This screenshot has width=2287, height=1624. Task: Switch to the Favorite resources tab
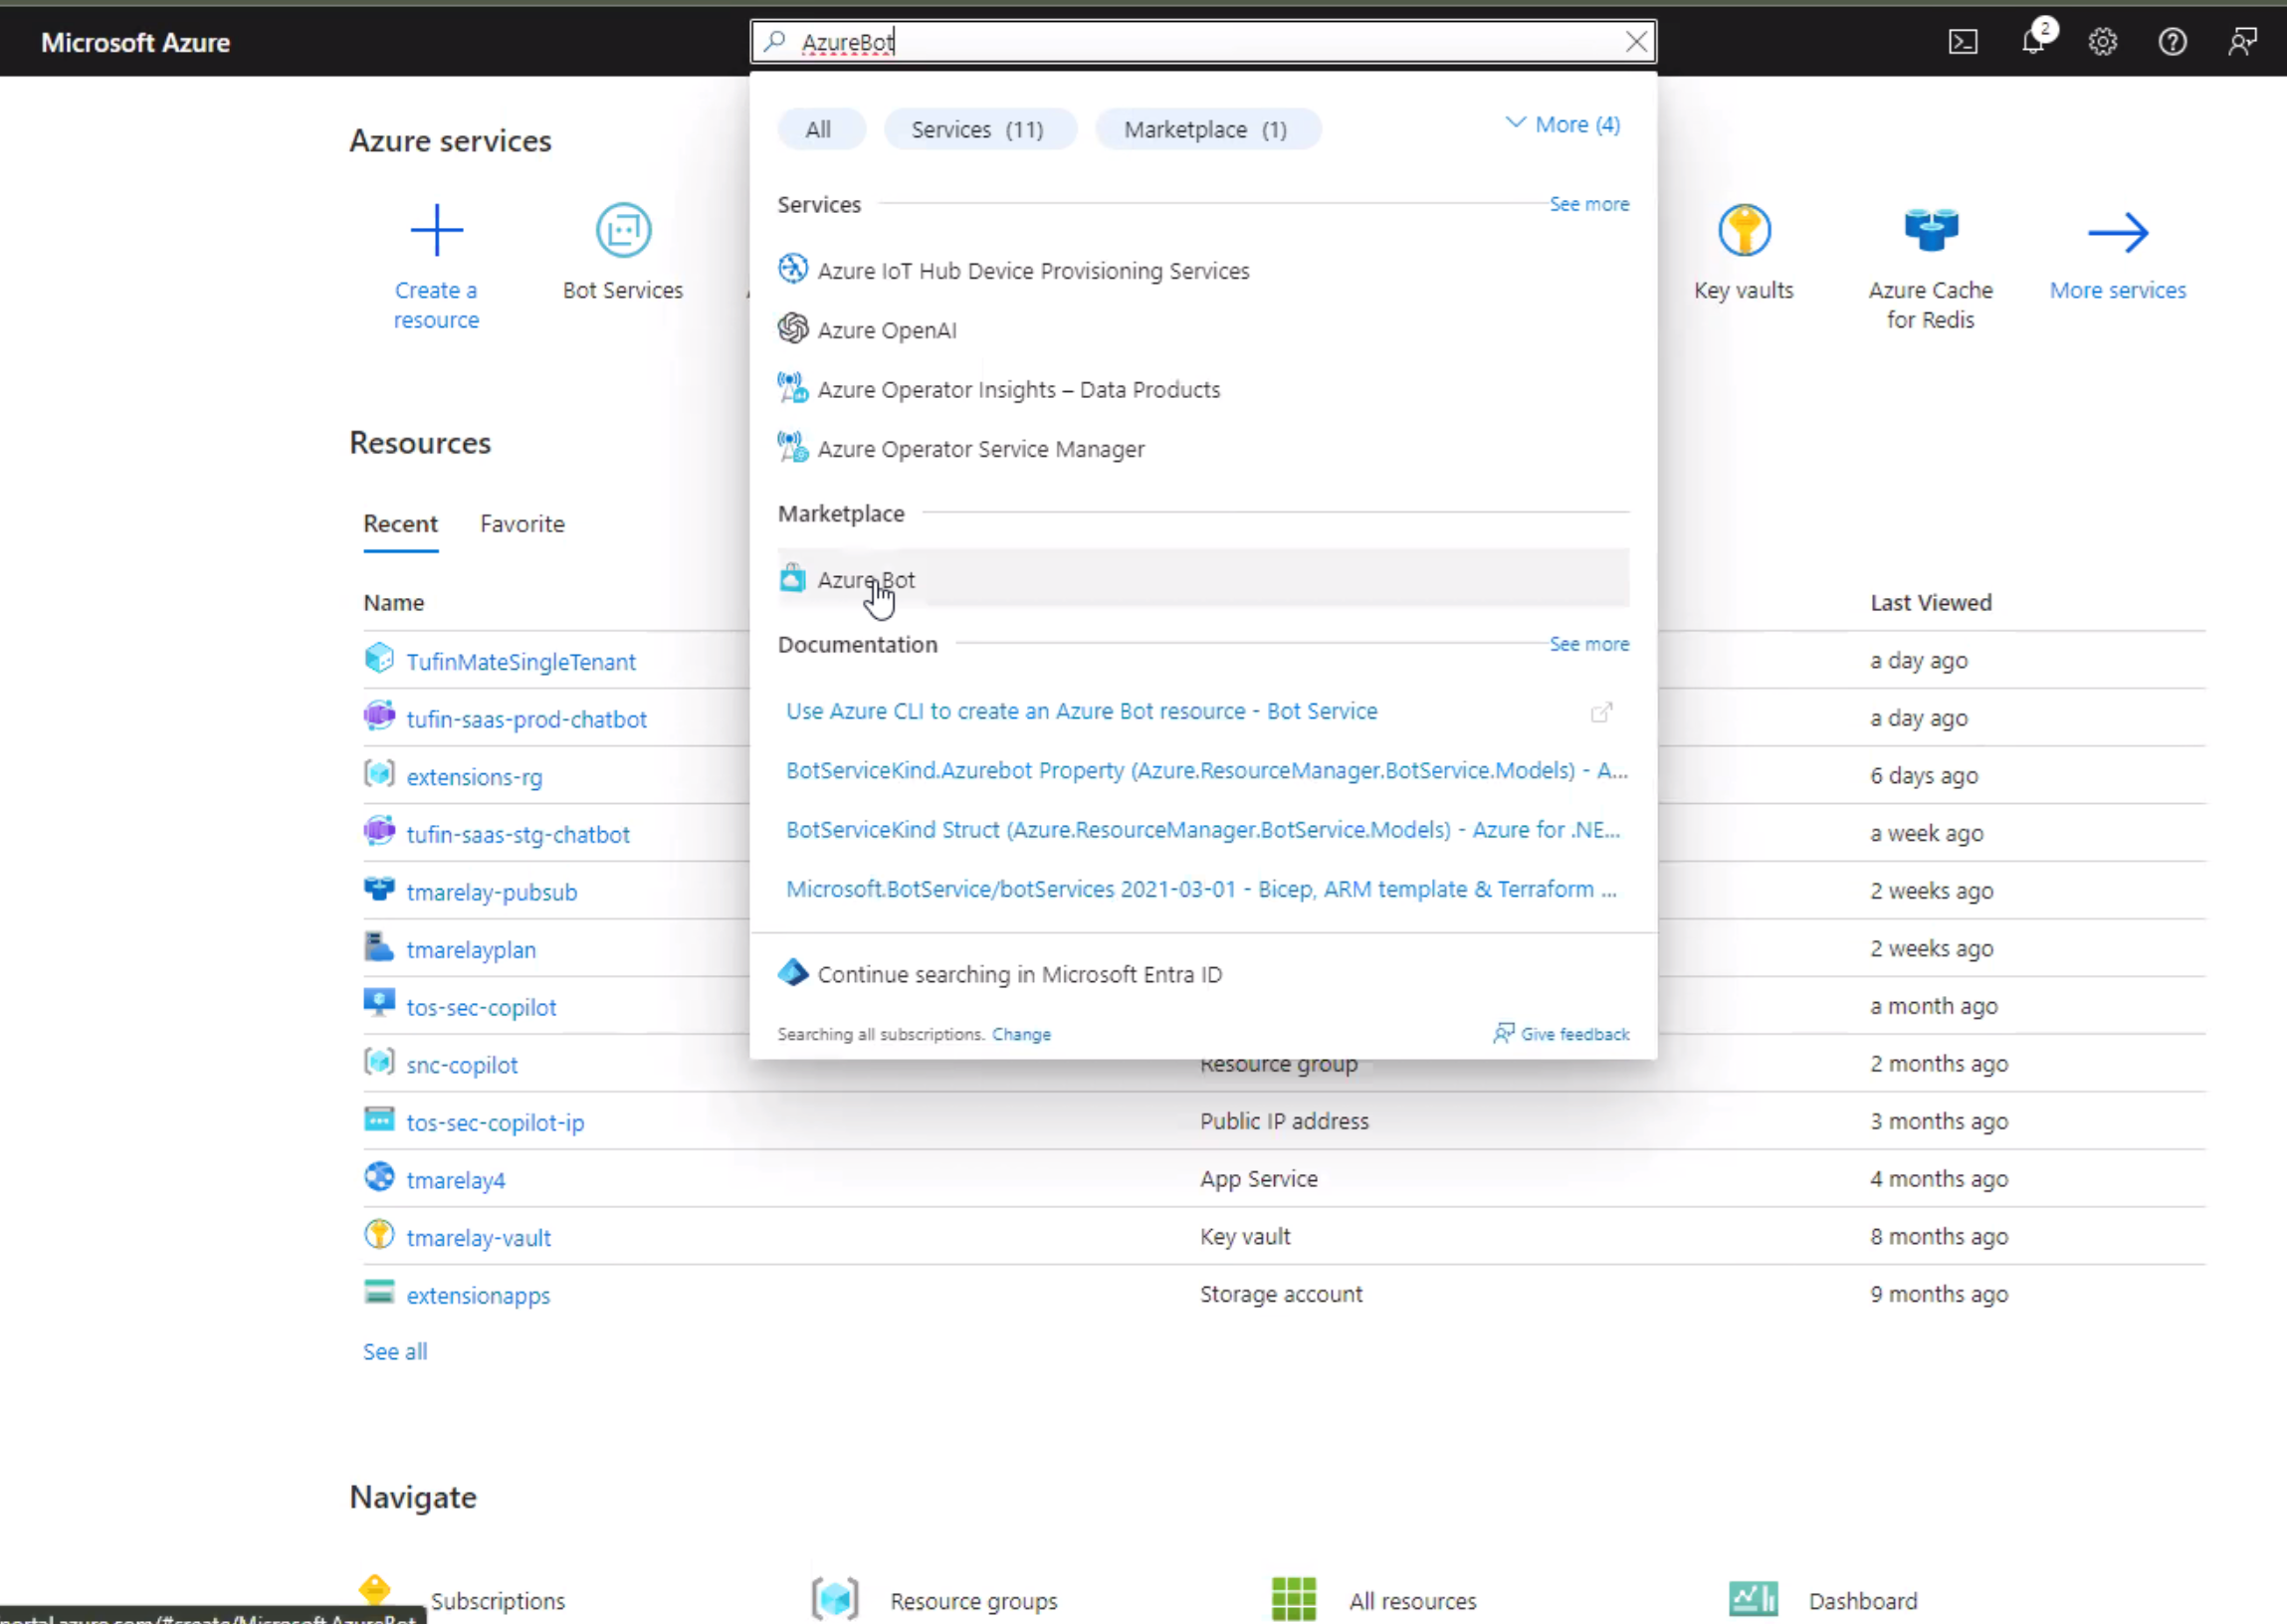tap(522, 524)
